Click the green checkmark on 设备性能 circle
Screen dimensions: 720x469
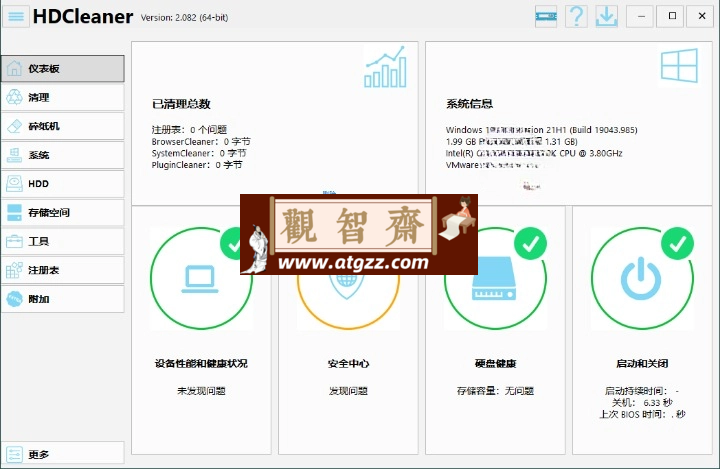(x=231, y=244)
